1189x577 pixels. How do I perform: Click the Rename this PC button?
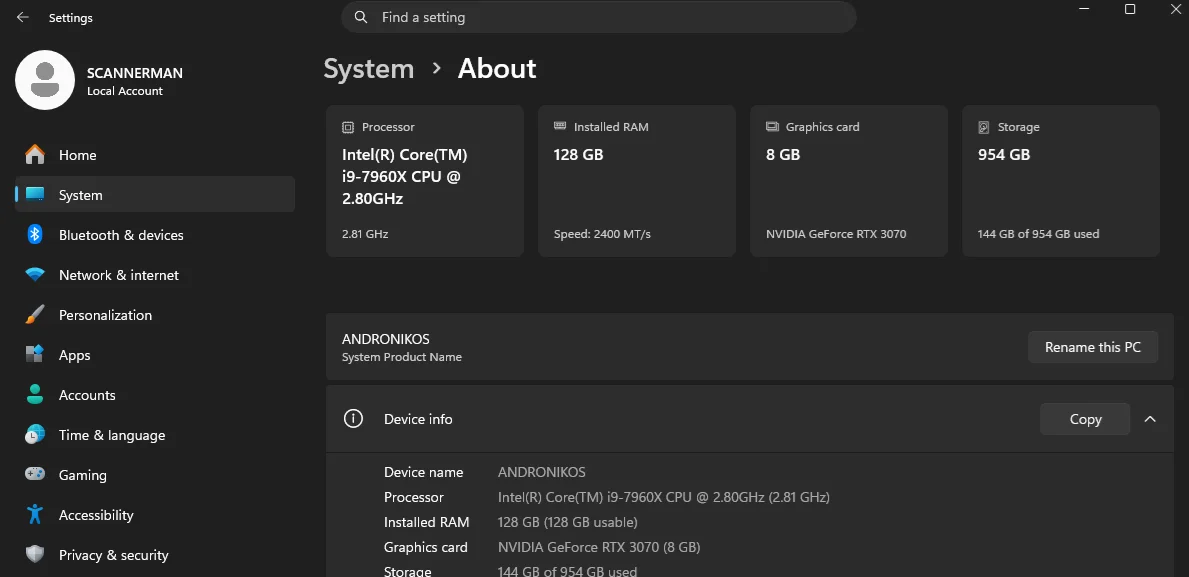click(1093, 347)
